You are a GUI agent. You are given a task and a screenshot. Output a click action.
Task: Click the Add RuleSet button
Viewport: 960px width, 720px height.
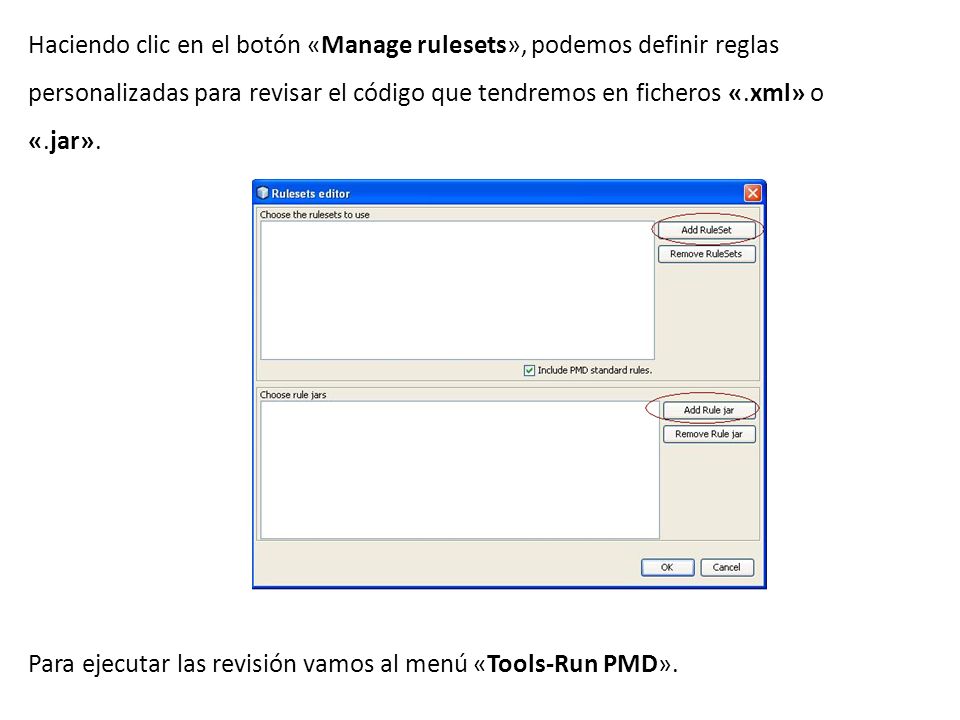[x=707, y=230]
